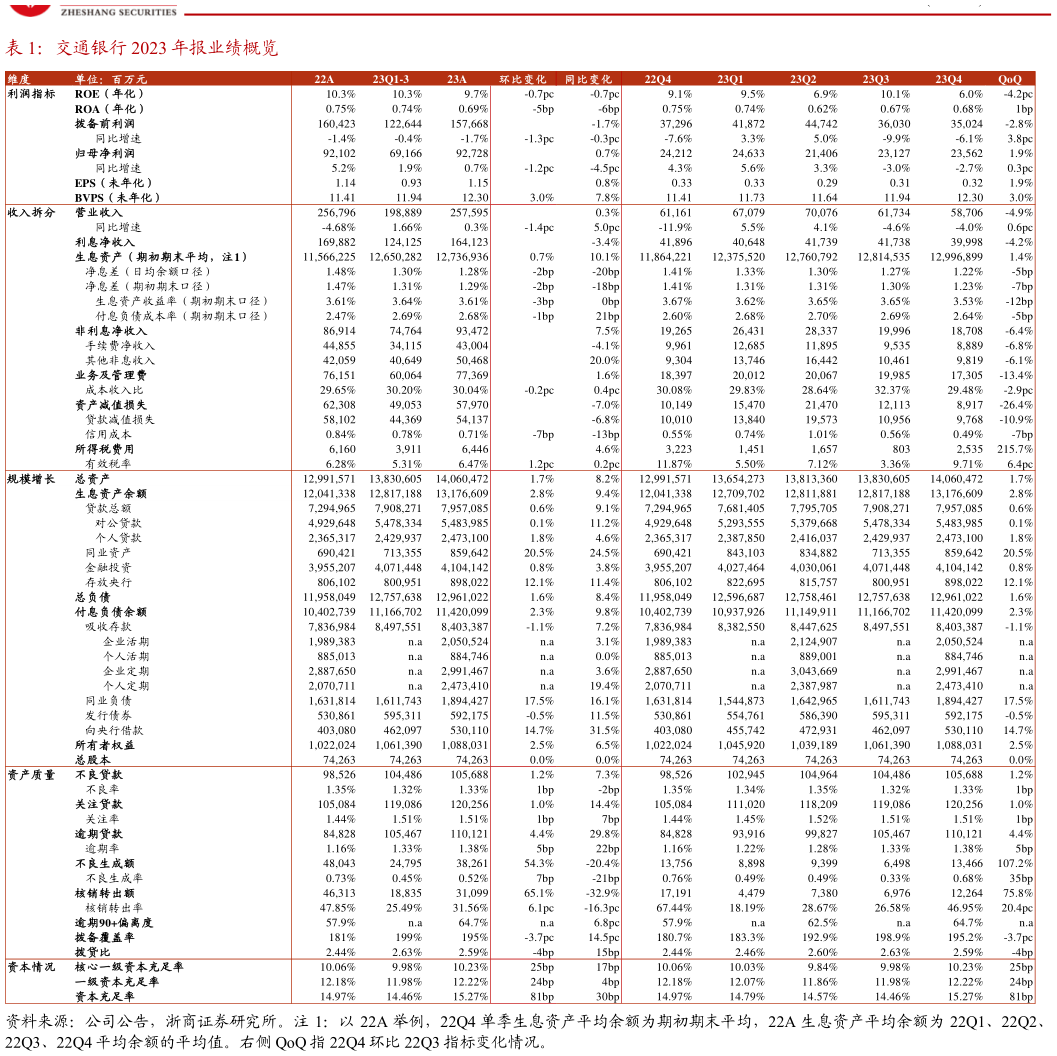The height and width of the screenshot is (1056, 1057).
Task: Select the 归母净利润 row label
Action: 104,154
